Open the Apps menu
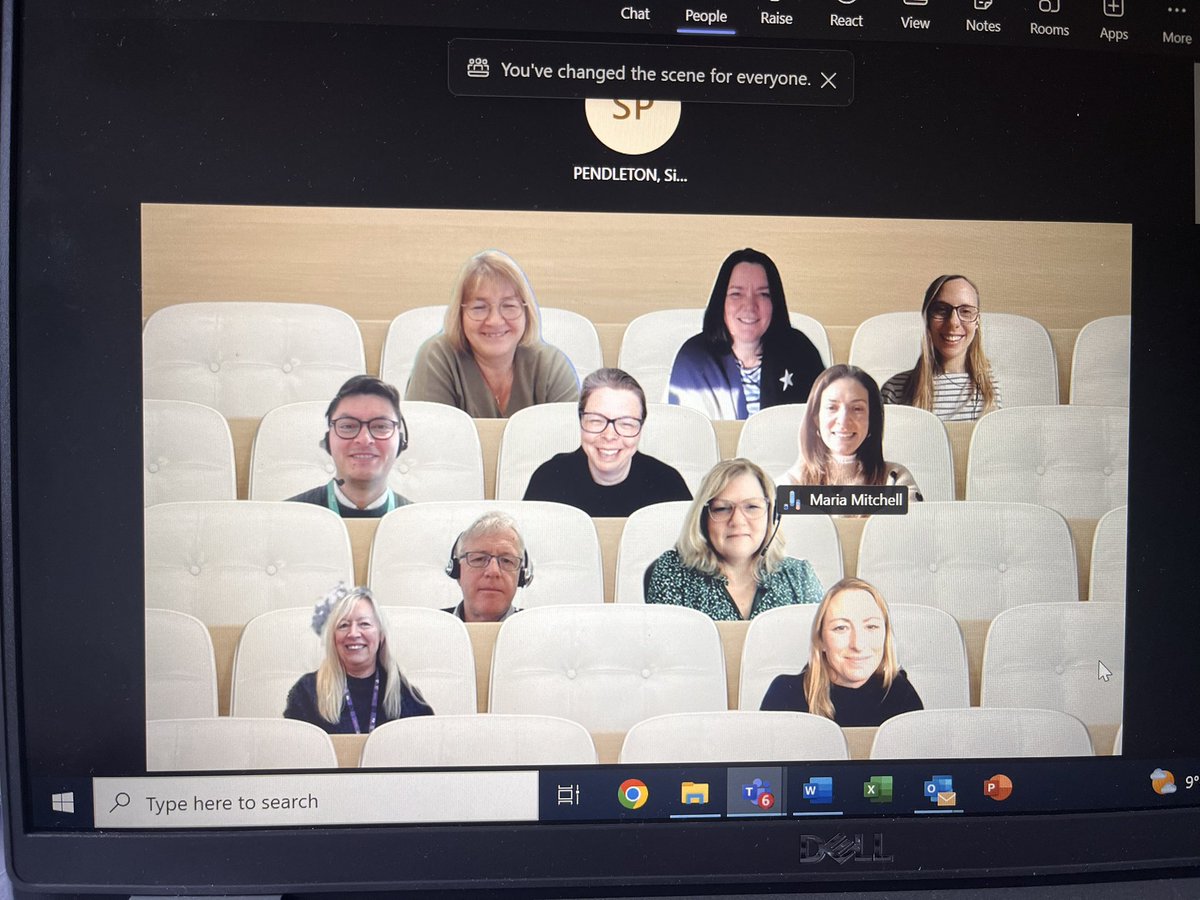Viewport: 1200px width, 900px height. point(1114,25)
